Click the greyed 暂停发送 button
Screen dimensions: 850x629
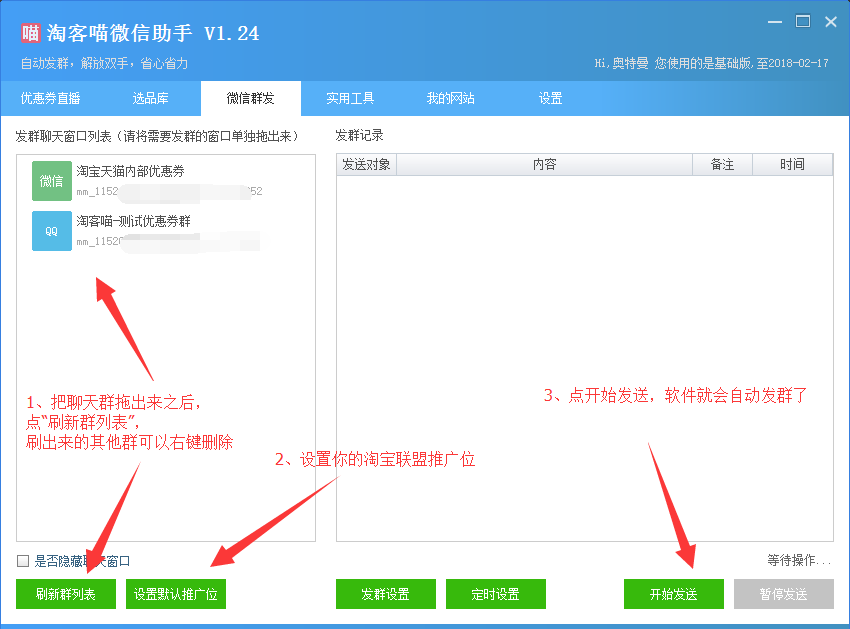pos(784,594)
